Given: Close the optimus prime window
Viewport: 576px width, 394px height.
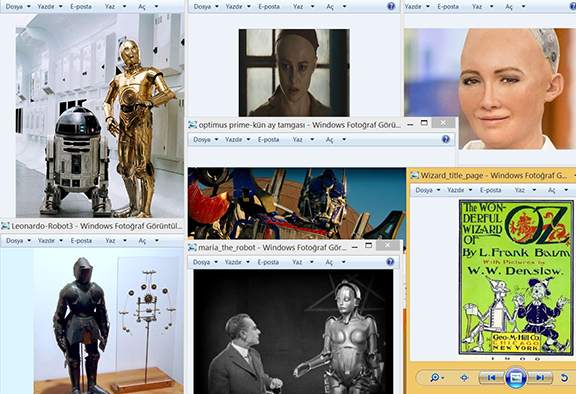Looking at the screenshot, I should pos(443,123).
